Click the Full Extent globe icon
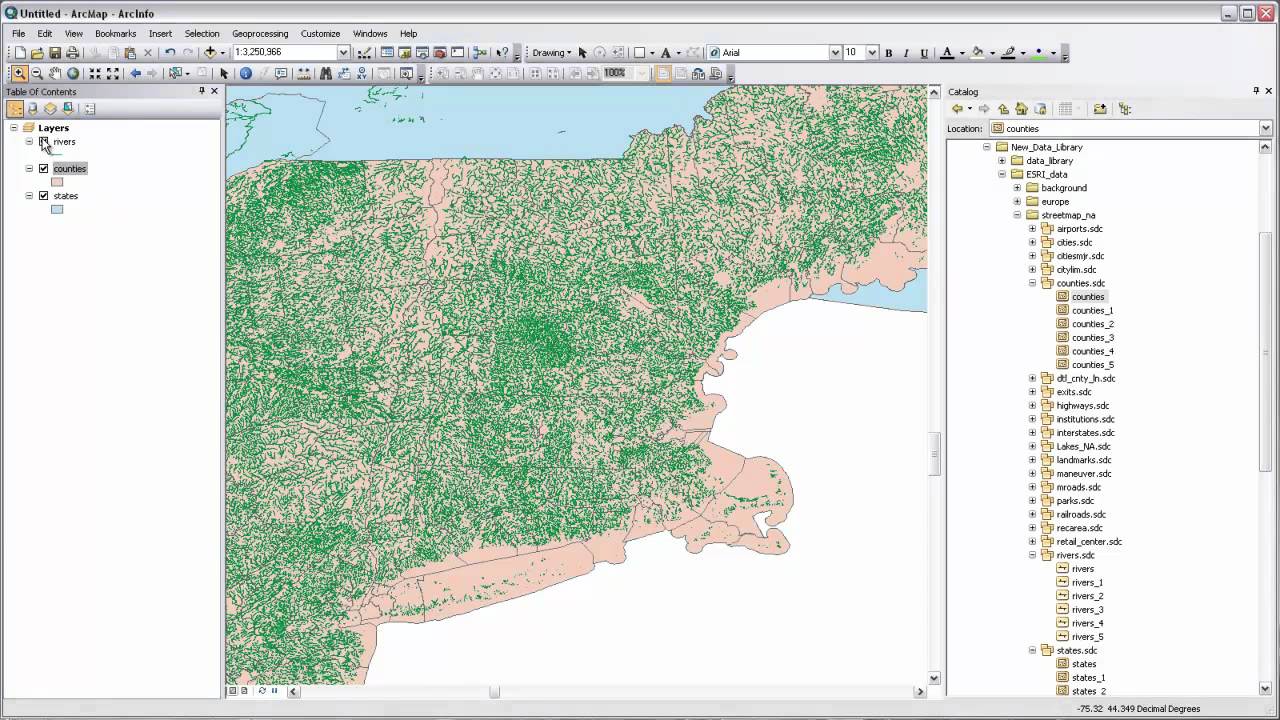Screen dimensions: 1280x720 tap(73, 73)
